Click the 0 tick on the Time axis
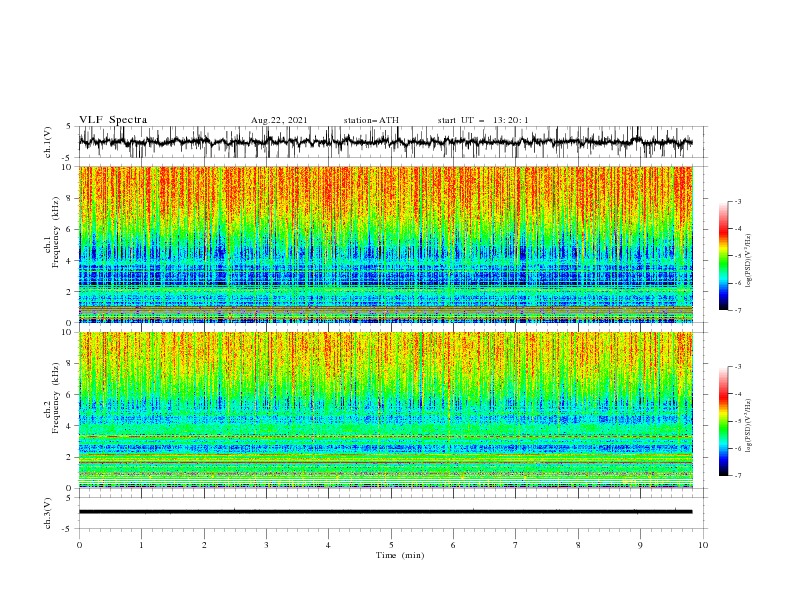 [x=79, y=545]
